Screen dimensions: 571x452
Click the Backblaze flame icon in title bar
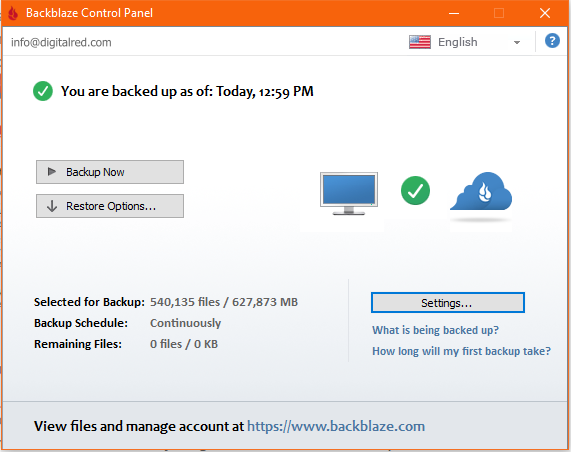13,13
